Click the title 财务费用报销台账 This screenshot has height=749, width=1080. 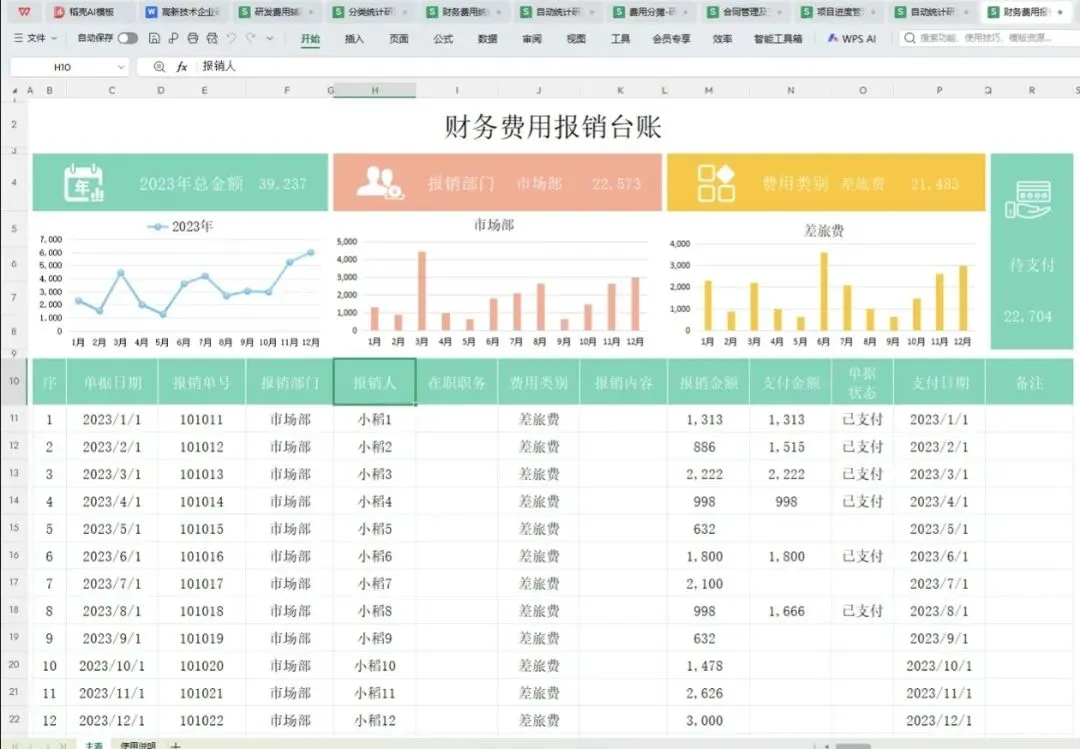click(x=552, y=126)
